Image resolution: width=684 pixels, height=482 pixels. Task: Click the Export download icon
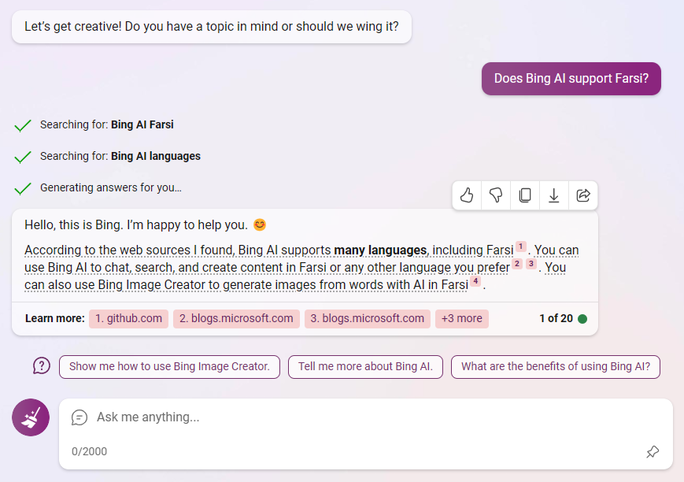coord(554,195)
